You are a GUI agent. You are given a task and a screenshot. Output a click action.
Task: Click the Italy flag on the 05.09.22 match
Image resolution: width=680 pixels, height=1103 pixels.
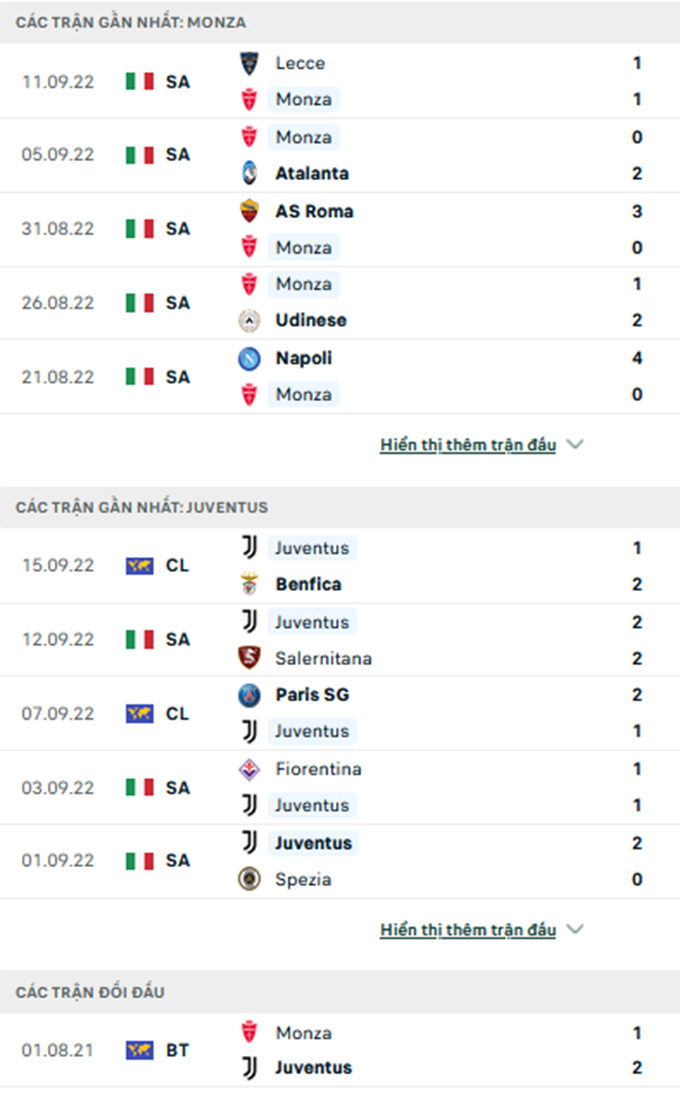(139, 155)
